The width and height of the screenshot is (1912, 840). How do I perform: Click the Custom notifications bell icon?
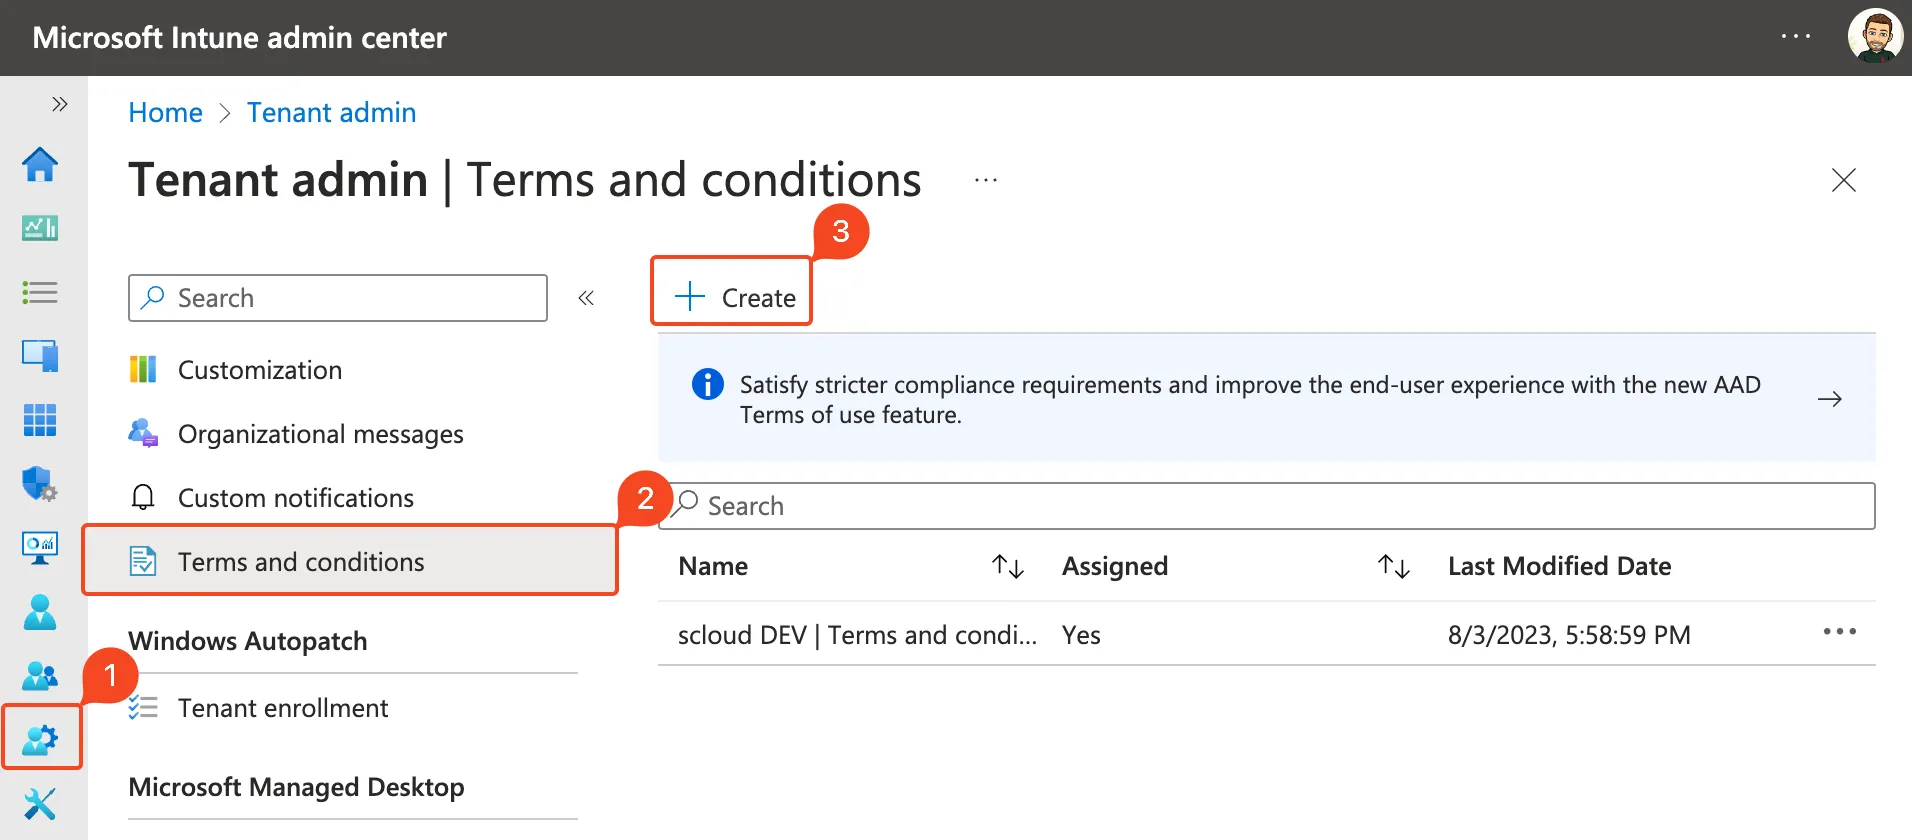tap(143, 497)
